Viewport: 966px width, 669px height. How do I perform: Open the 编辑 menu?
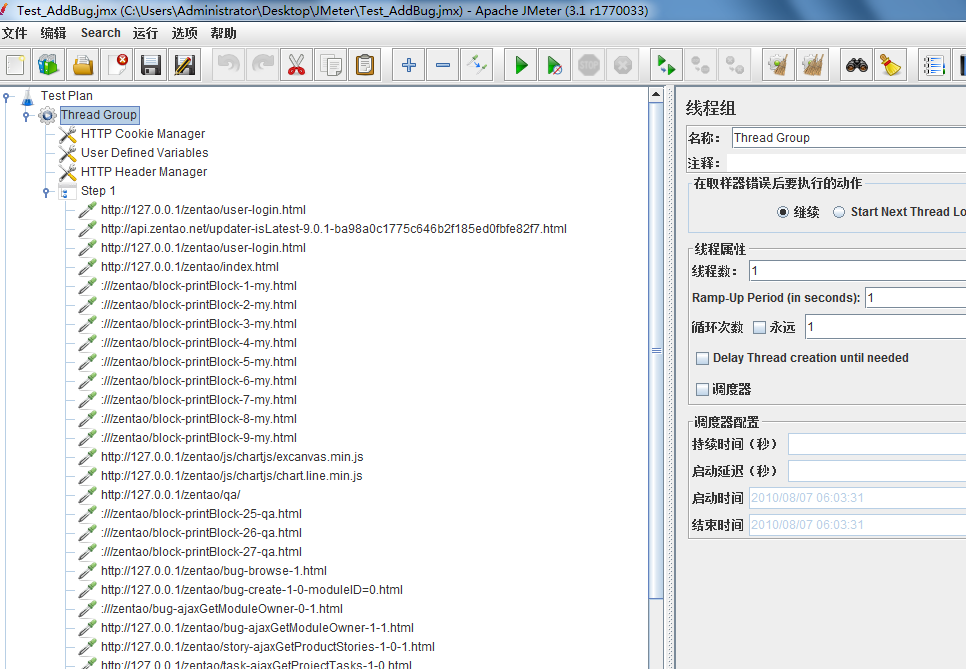click(53, 33)
